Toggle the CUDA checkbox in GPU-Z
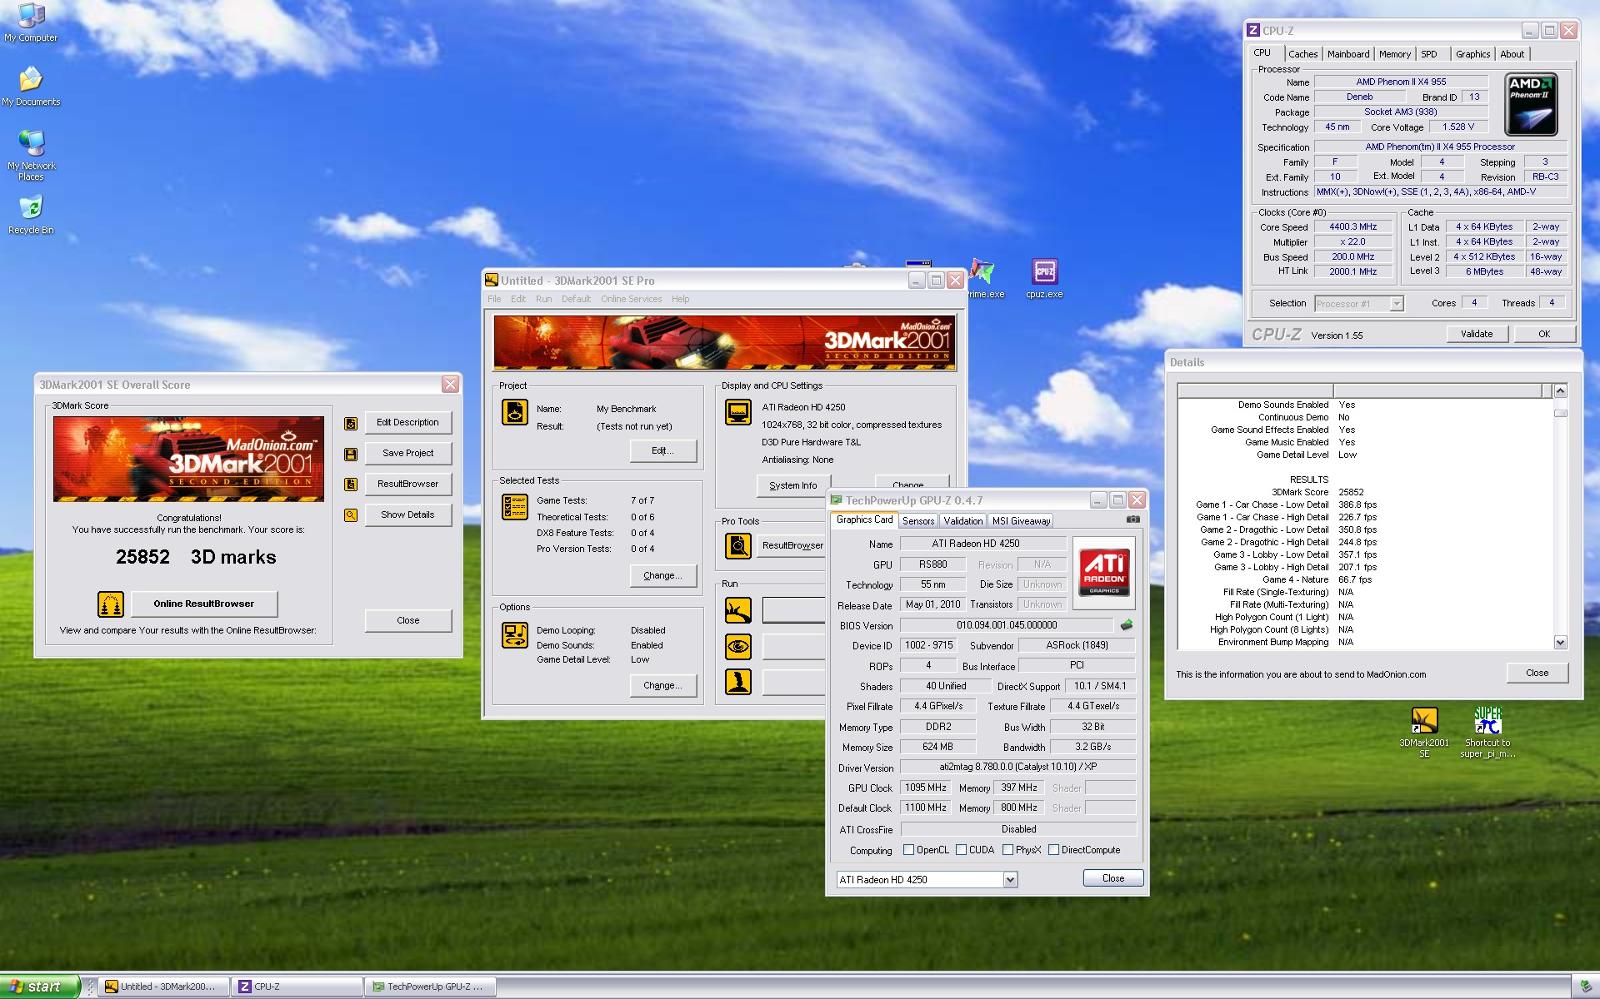The image size is (1600, 999). [961, 850]
